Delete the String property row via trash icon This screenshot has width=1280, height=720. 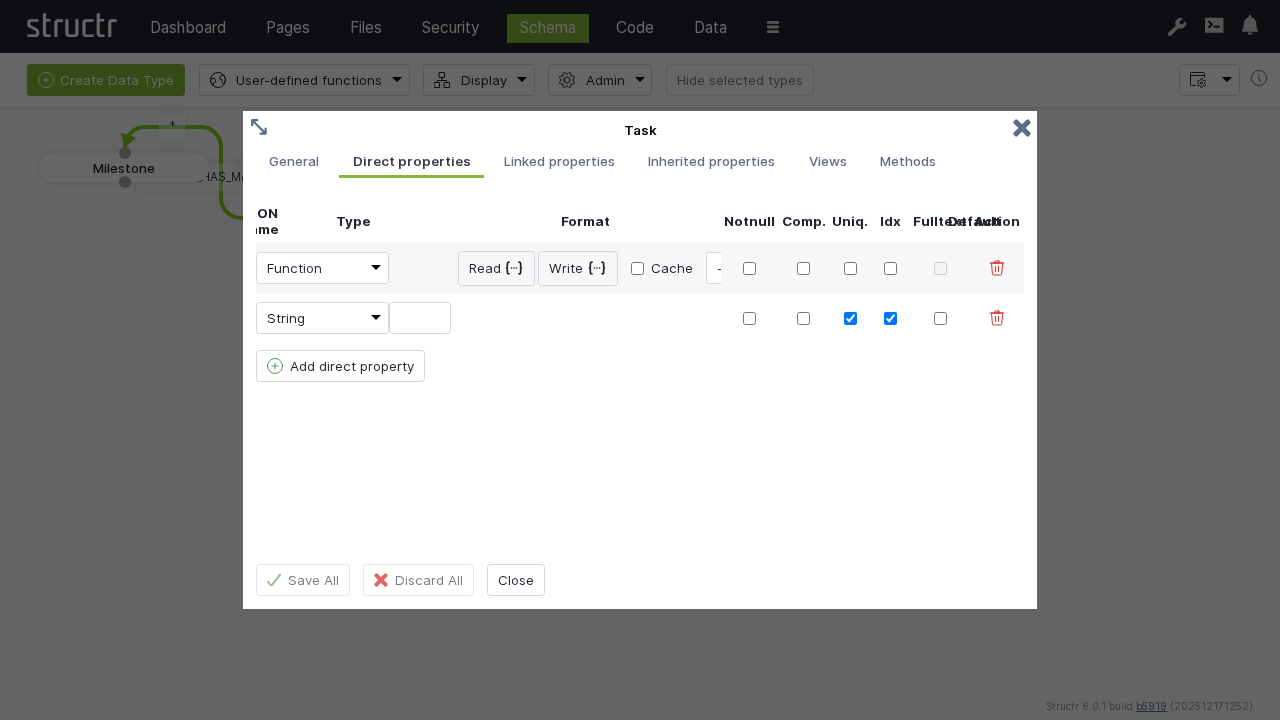(997, 318)
